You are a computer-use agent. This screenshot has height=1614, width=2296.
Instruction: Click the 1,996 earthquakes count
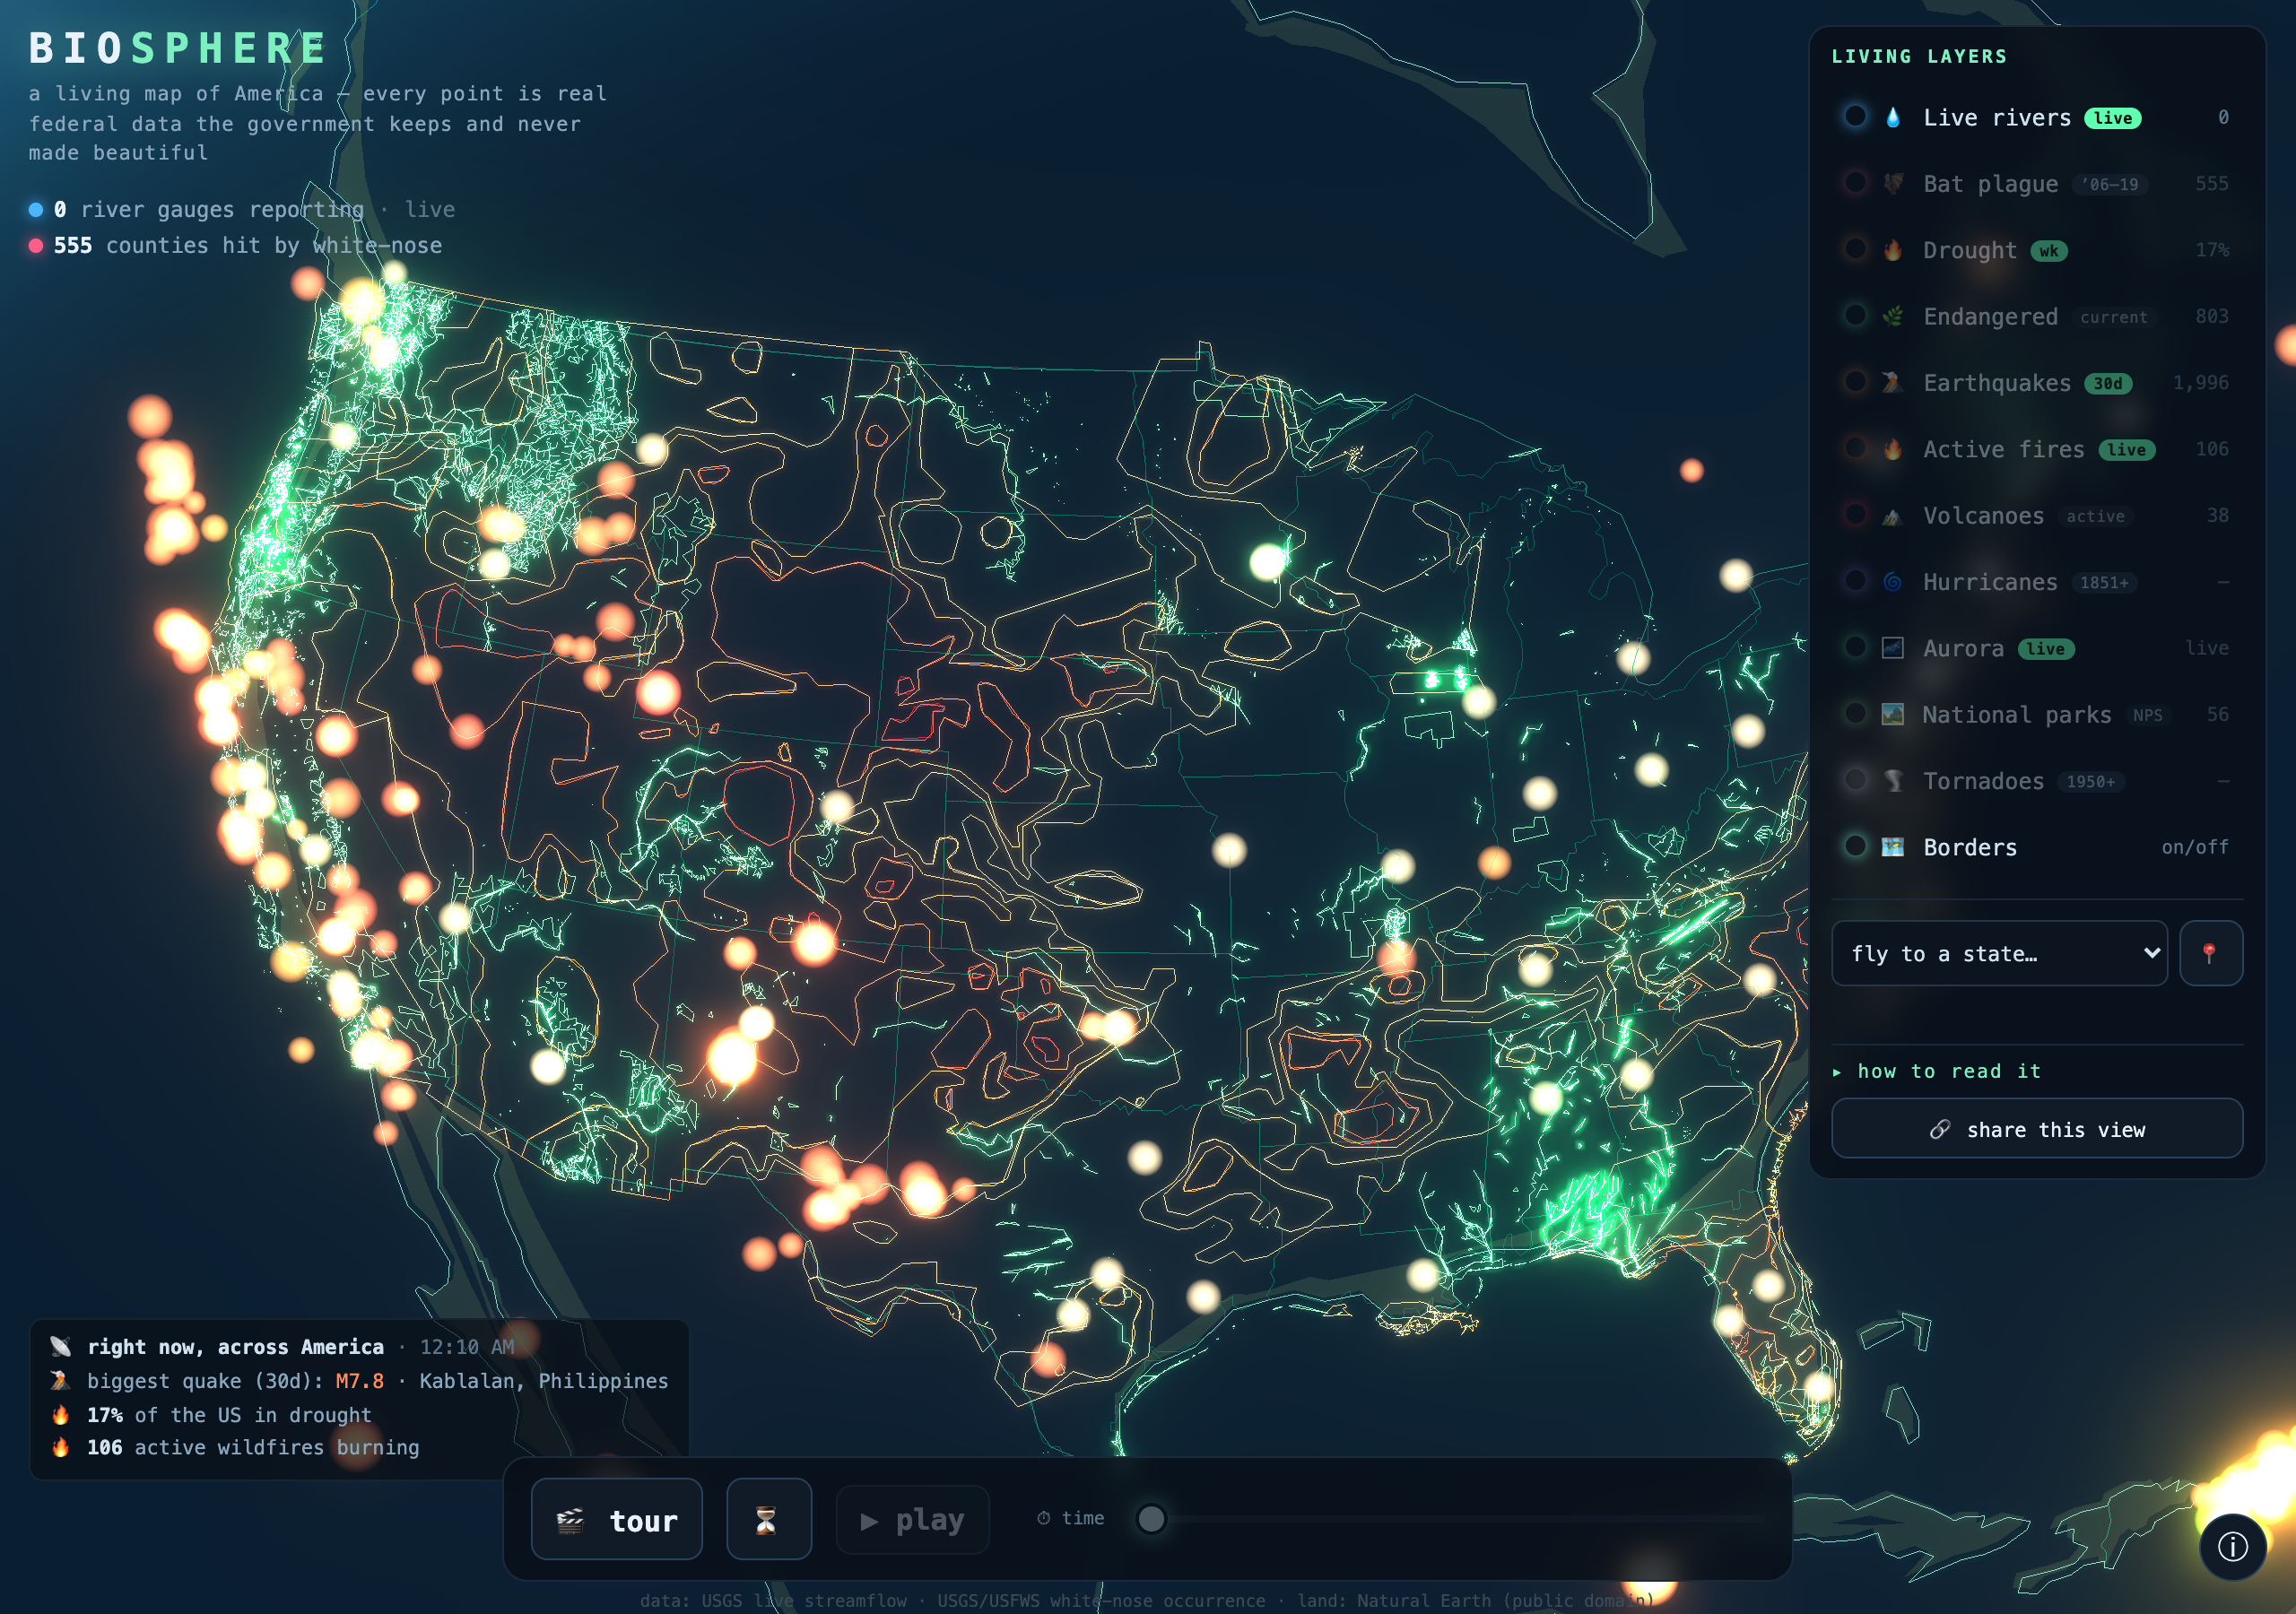tap(2200, 383)
